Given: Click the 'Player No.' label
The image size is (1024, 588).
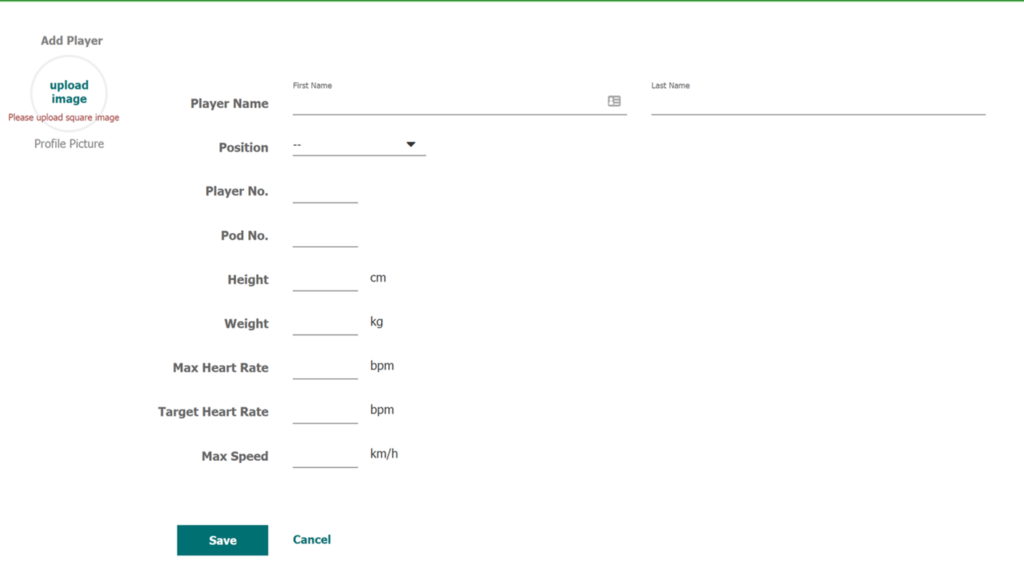Looking at the screenshot, I should tap(237, 191).
